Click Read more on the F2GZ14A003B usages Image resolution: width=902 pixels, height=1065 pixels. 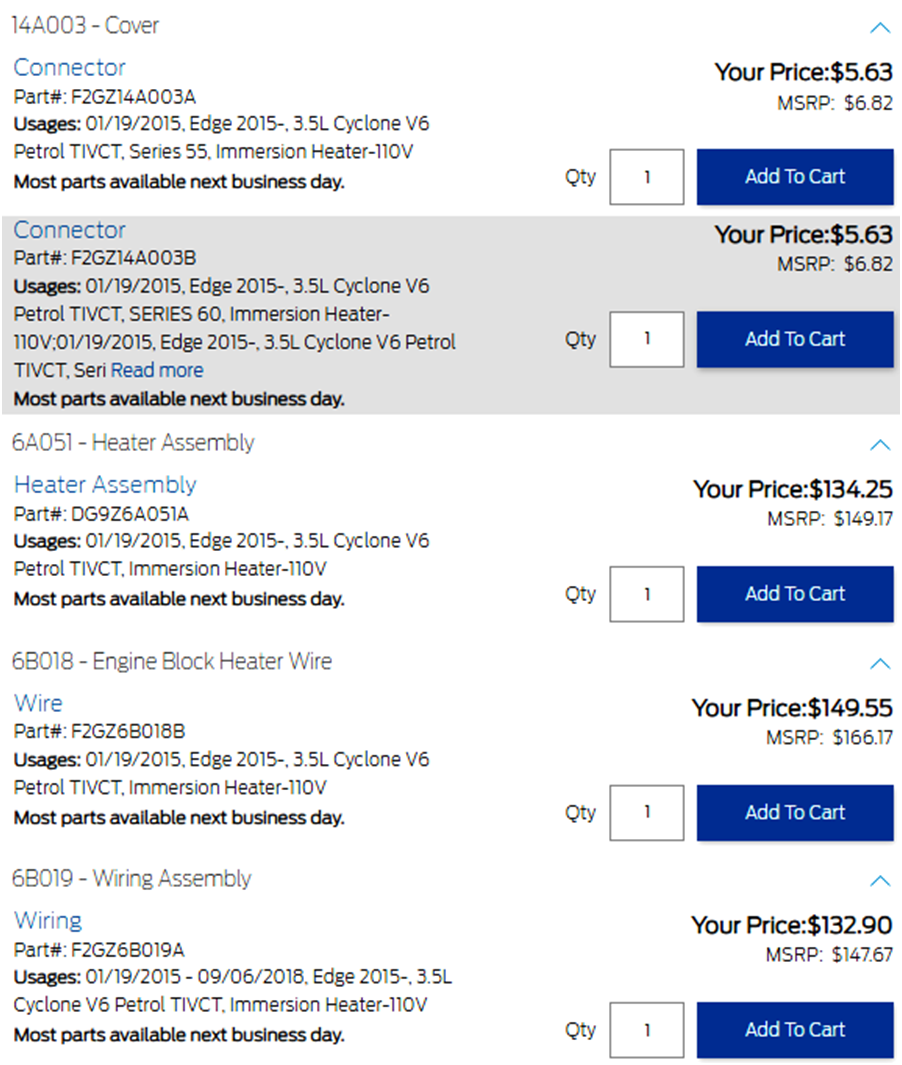(157, 371)
